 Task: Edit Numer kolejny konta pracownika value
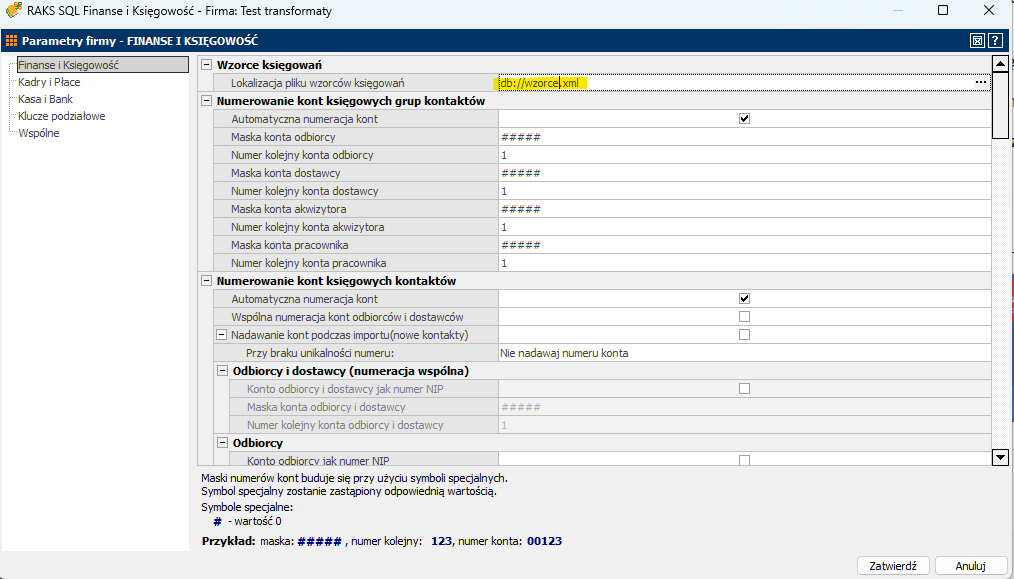[x=744, y=263]
